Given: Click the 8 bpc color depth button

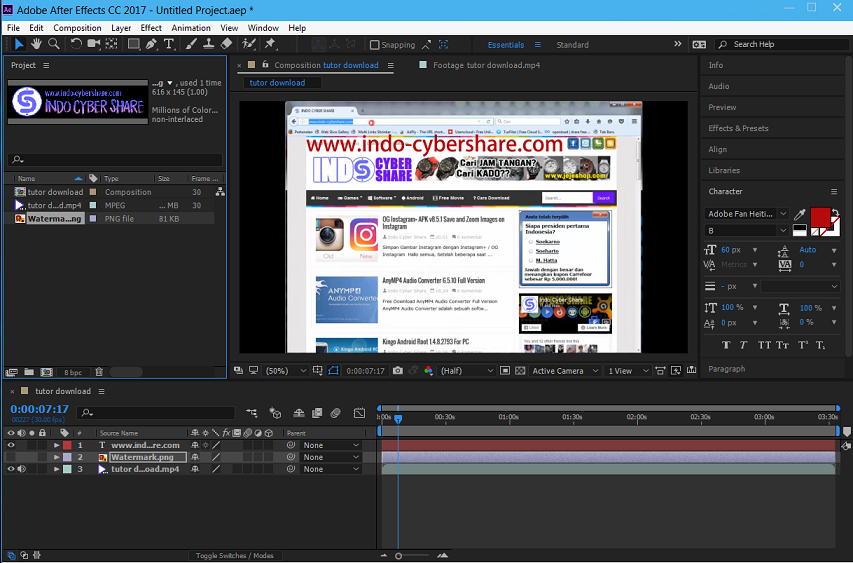Looking at the screenshot, I should coord(73,373).
